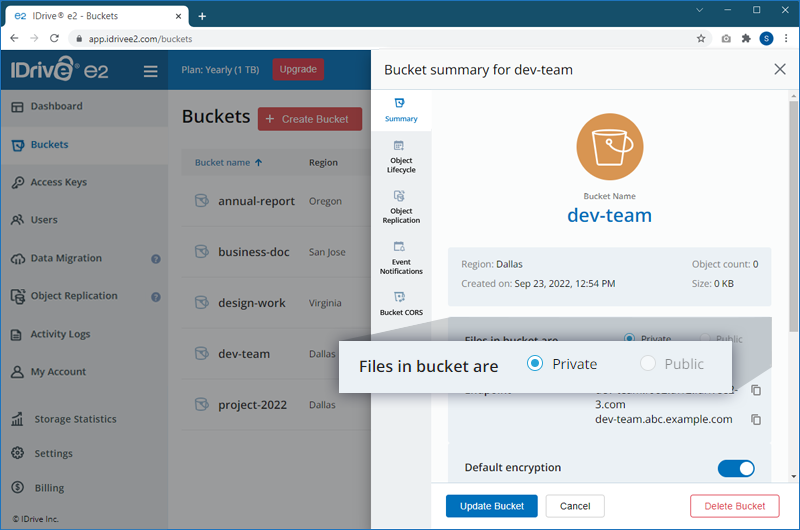
Task: Open Chrome's three-dot menu
Action: click(785, 39)
